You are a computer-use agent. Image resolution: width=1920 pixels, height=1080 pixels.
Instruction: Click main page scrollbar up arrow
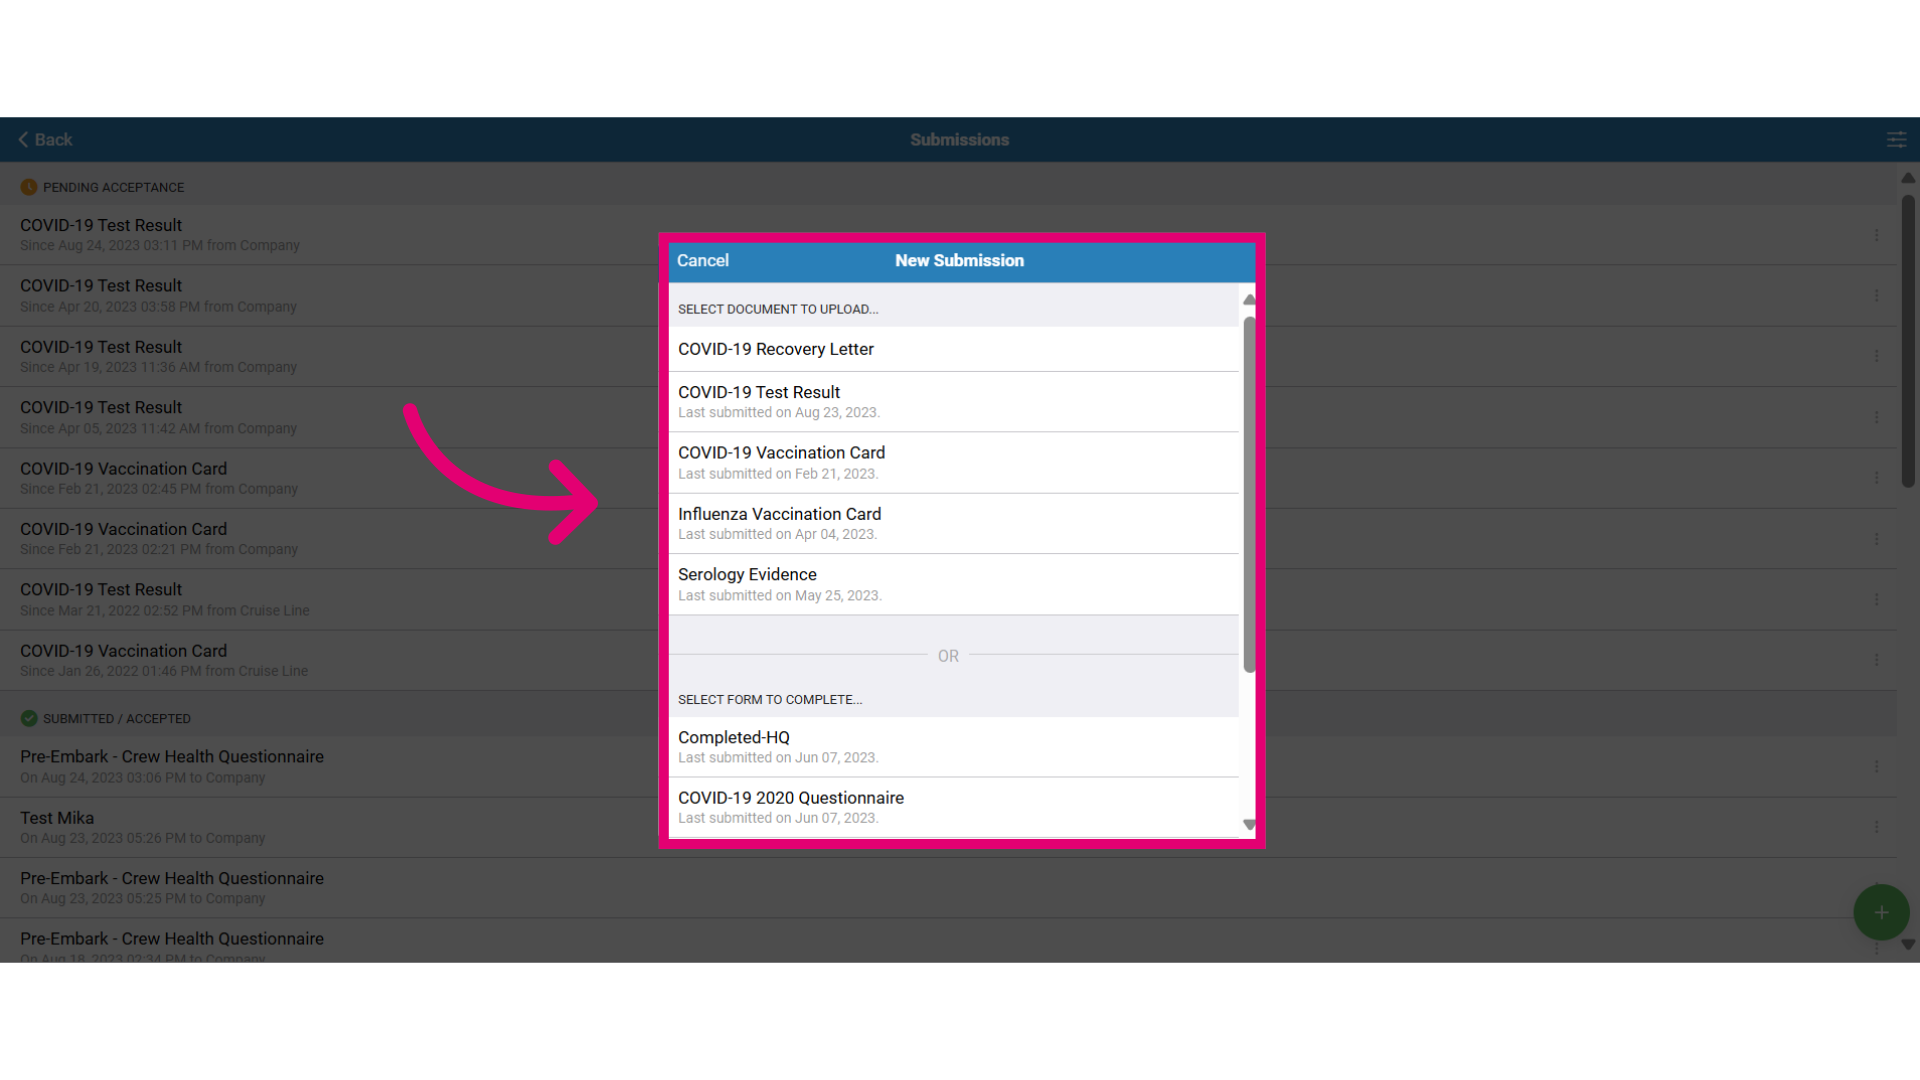(x=1908, y=178)
